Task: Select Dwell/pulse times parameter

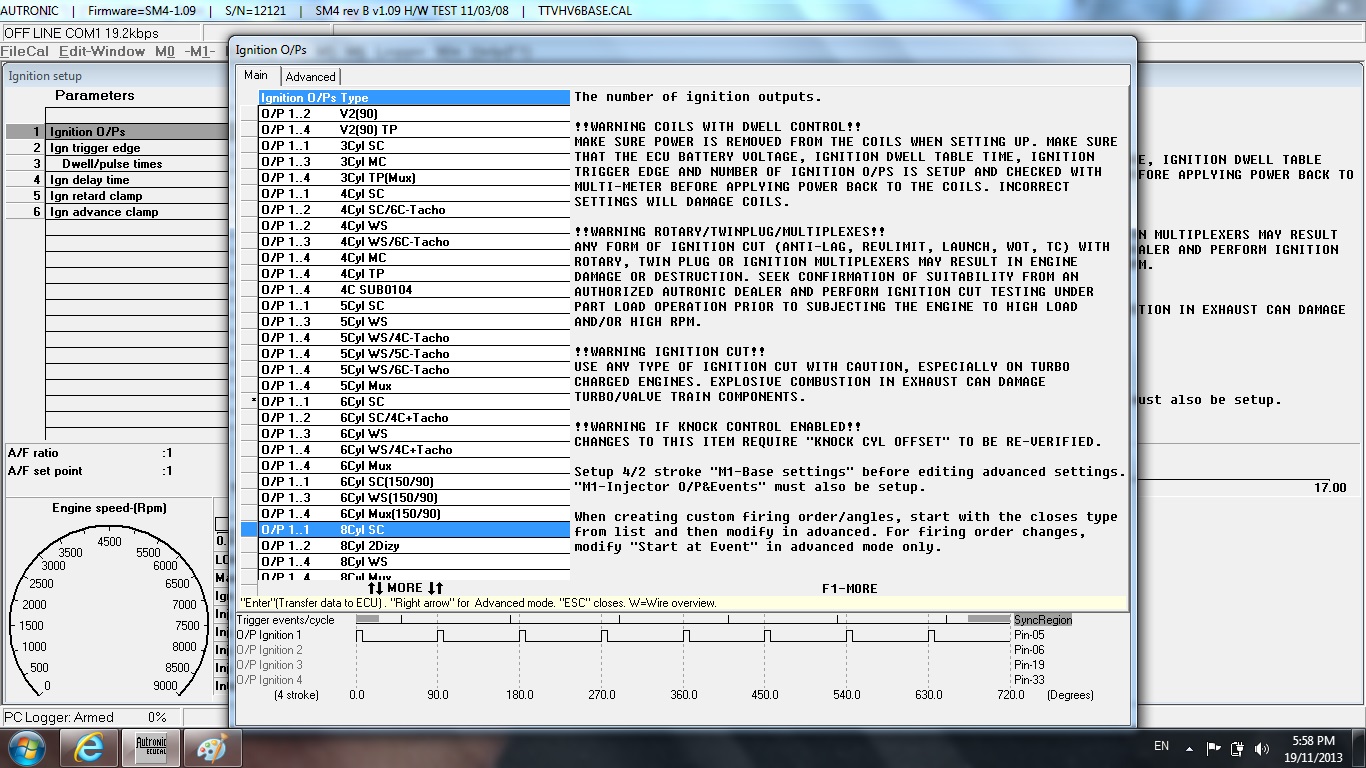Action: click(117, 164)
